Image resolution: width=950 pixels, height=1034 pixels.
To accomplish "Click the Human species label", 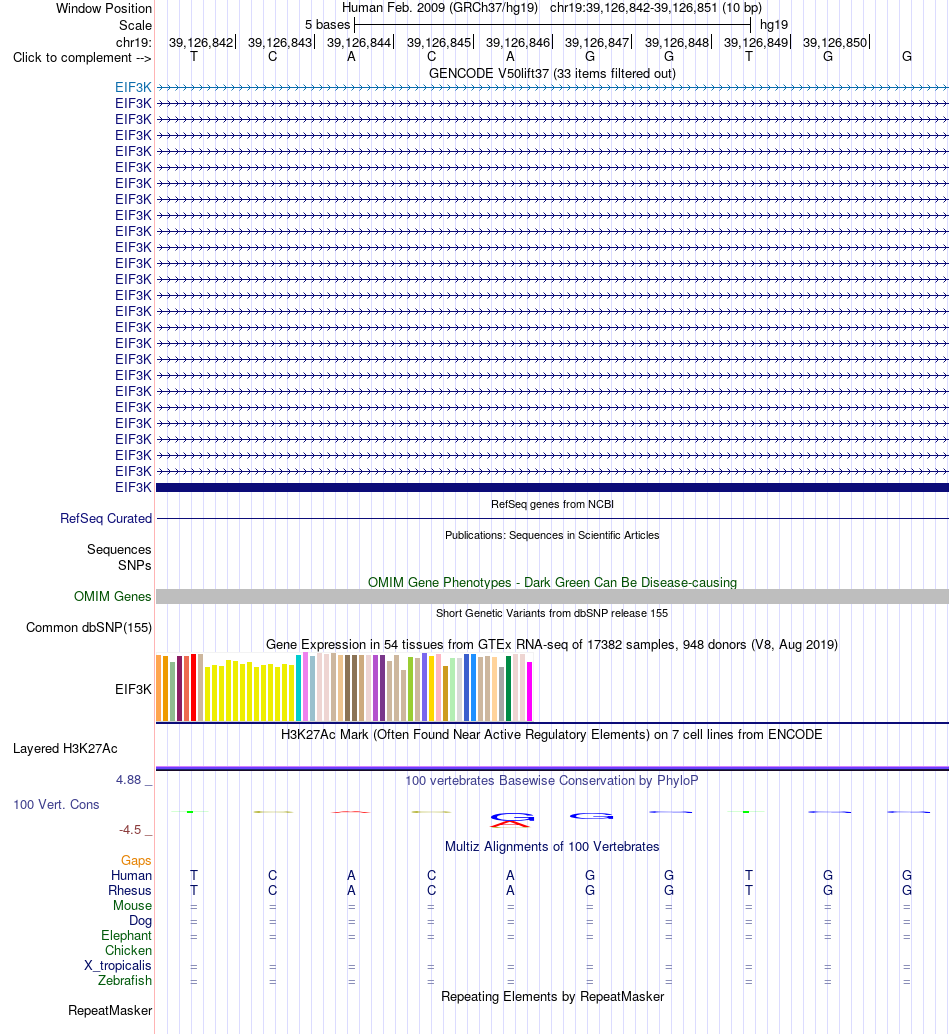I will pyautogui.click(x=131, y=875).
